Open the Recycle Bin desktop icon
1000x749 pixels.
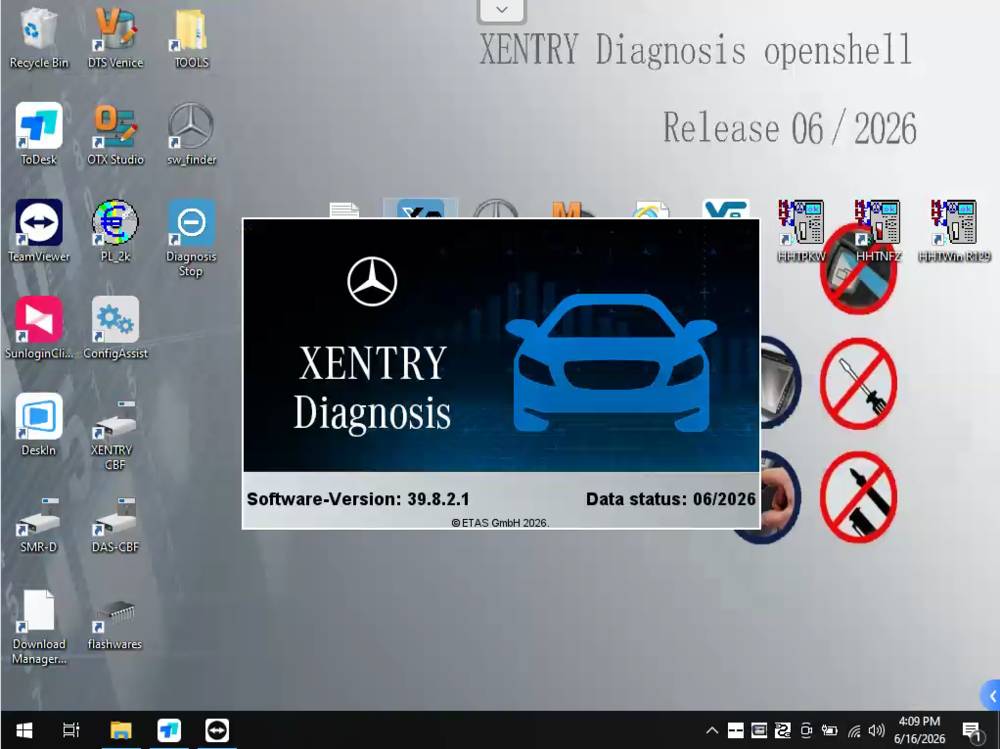(38, 38)
